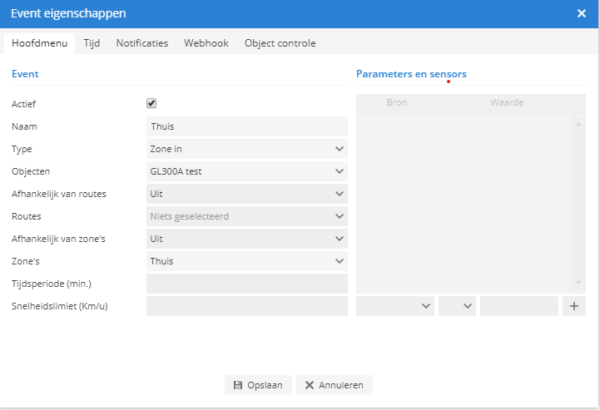
Task: Click the plus icon to add parameter
Action: 574,306
